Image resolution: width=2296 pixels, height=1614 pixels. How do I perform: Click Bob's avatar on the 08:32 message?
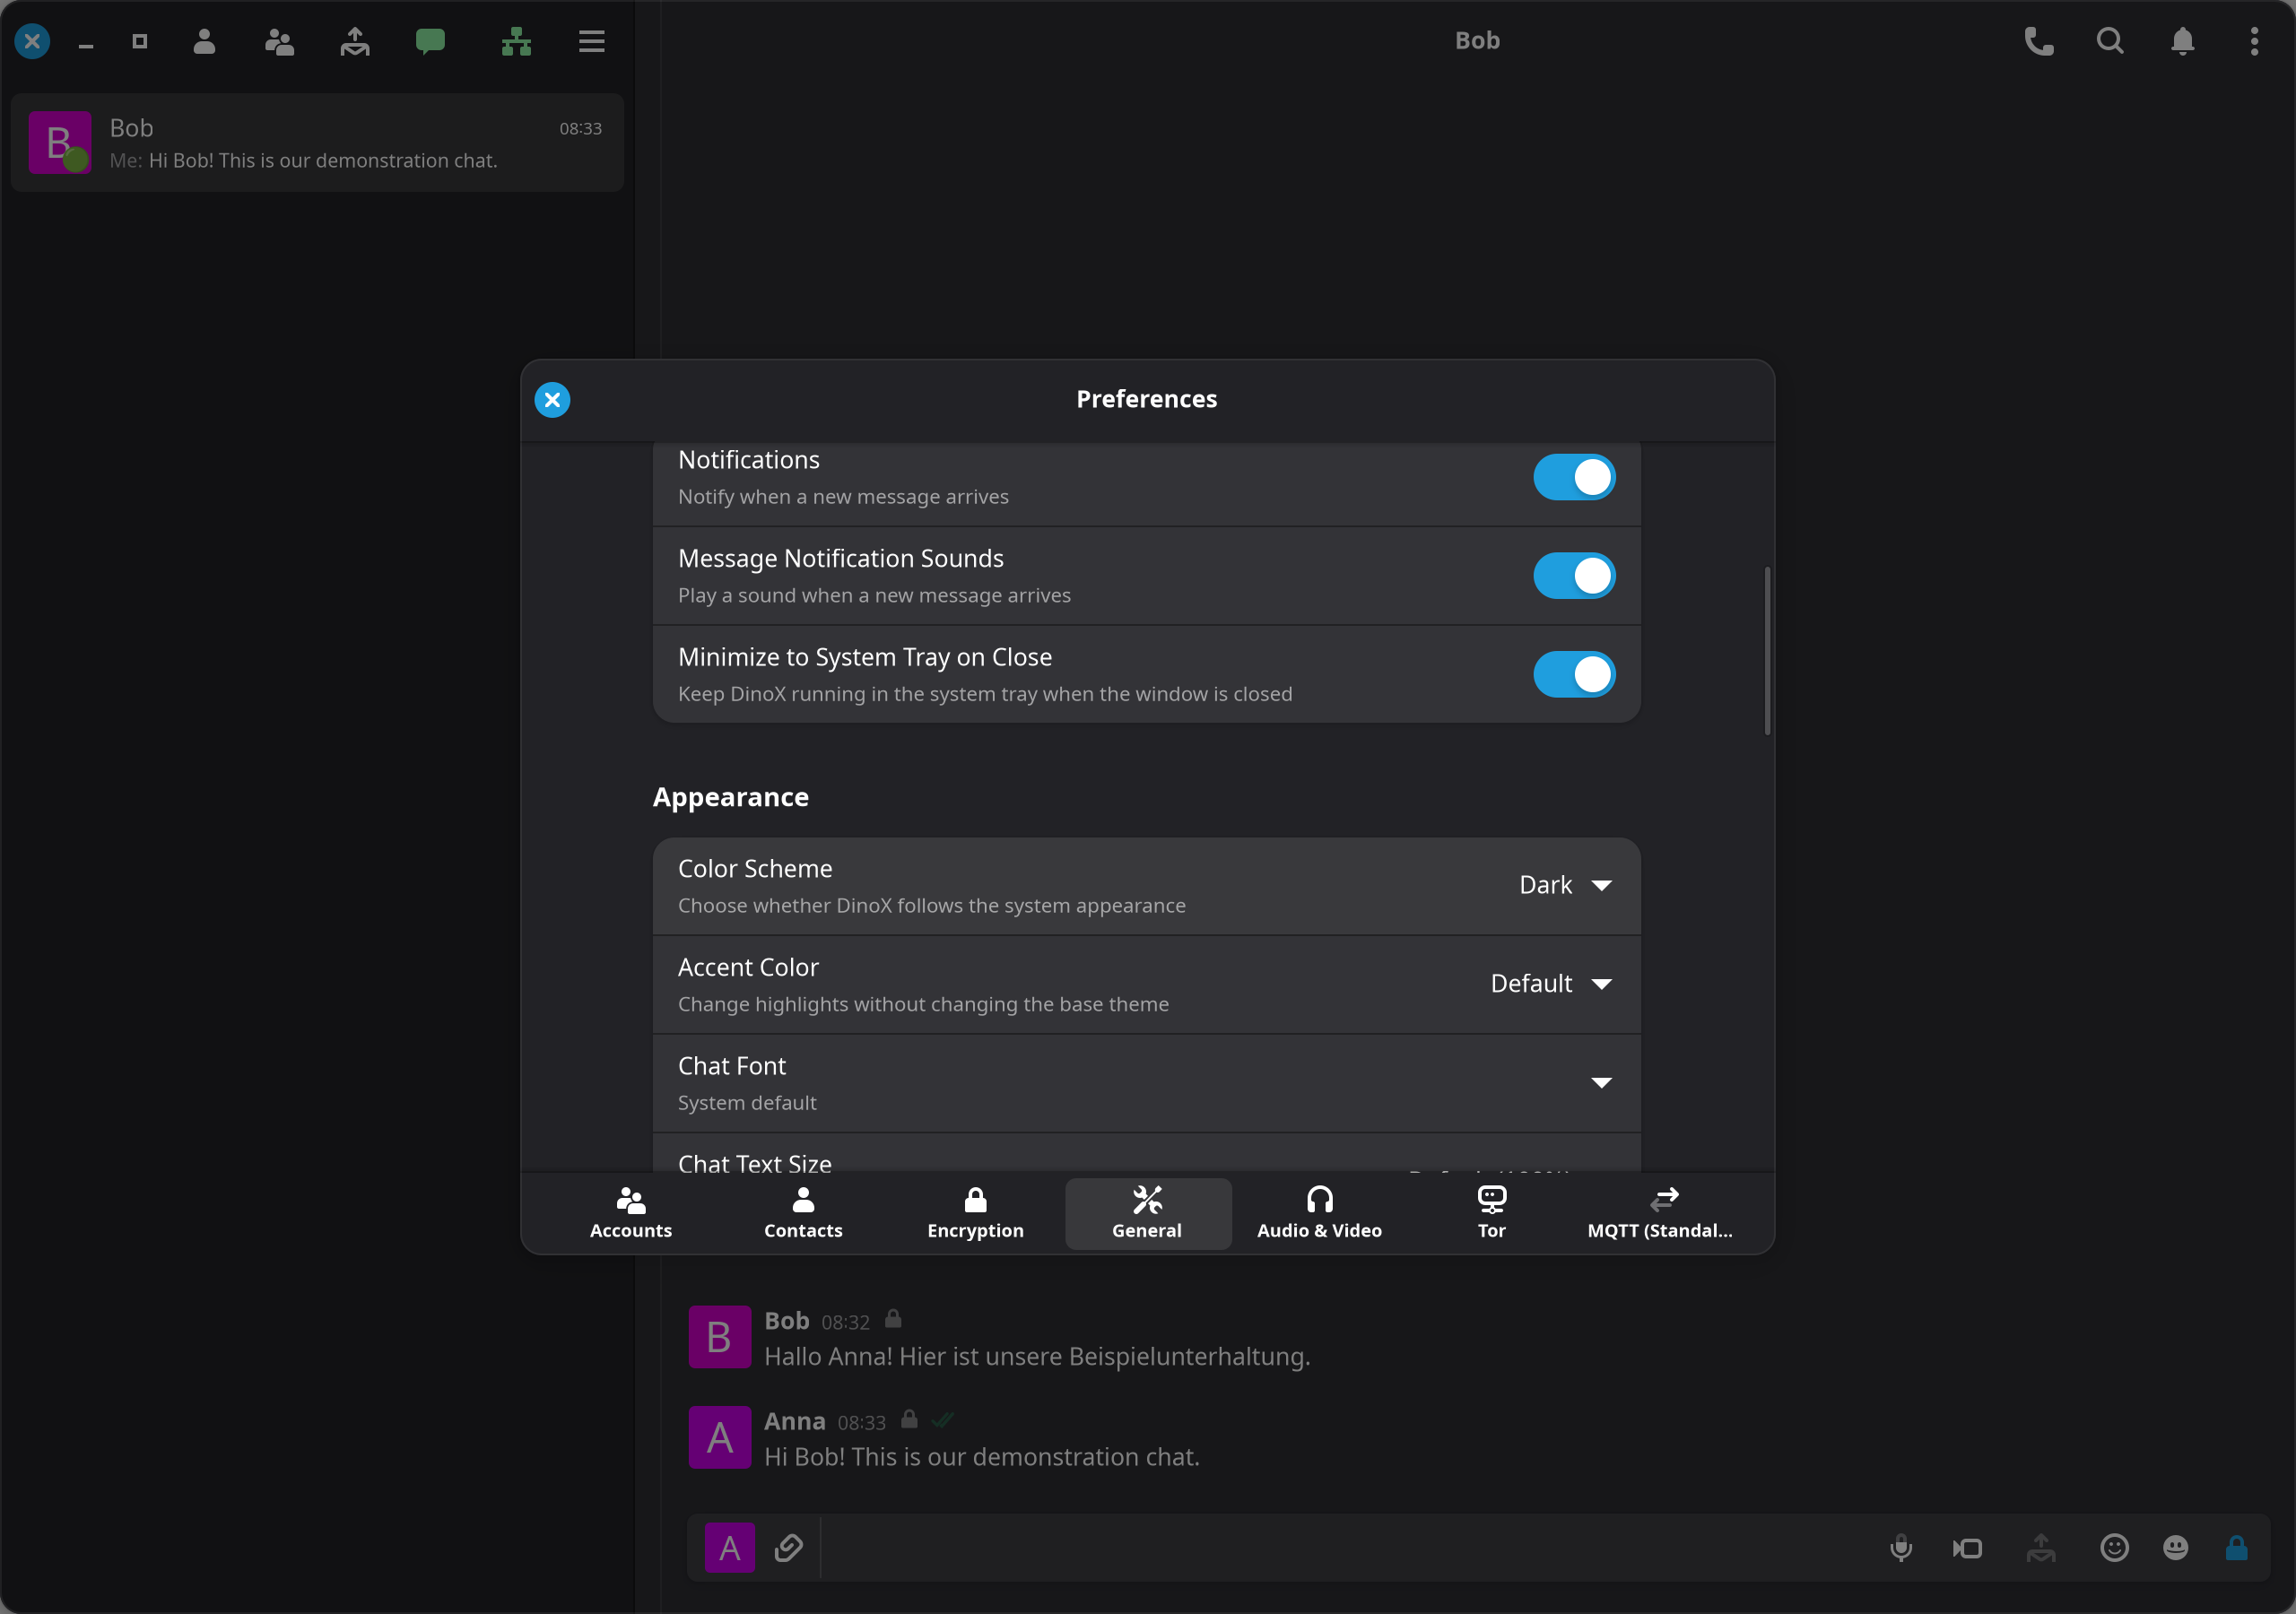tap(719, 1337)
